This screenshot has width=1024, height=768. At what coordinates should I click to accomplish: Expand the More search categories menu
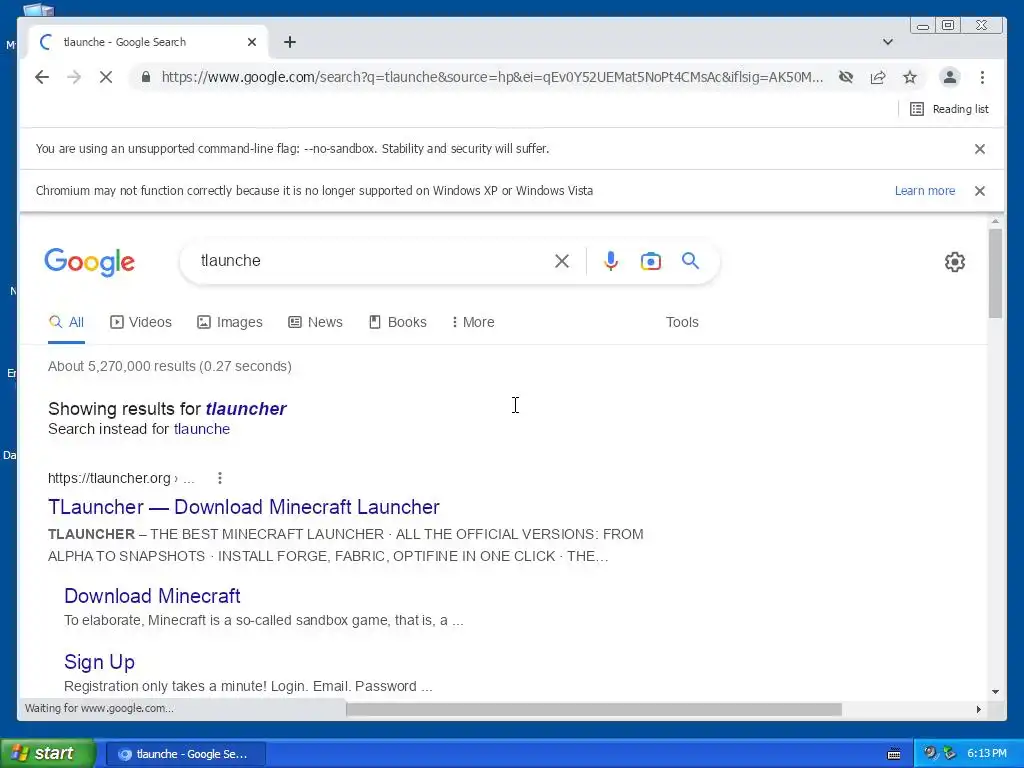473,322
